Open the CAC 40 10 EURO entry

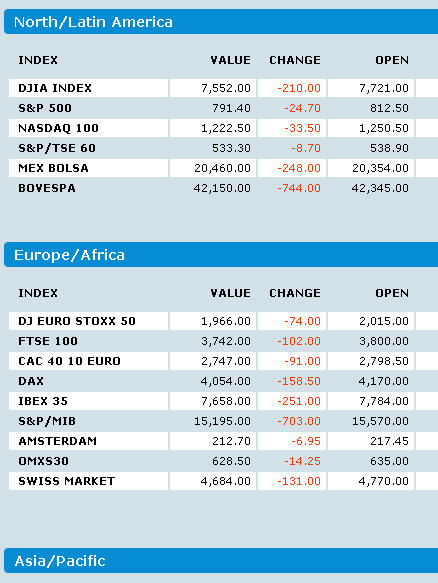tap(70, 361)
